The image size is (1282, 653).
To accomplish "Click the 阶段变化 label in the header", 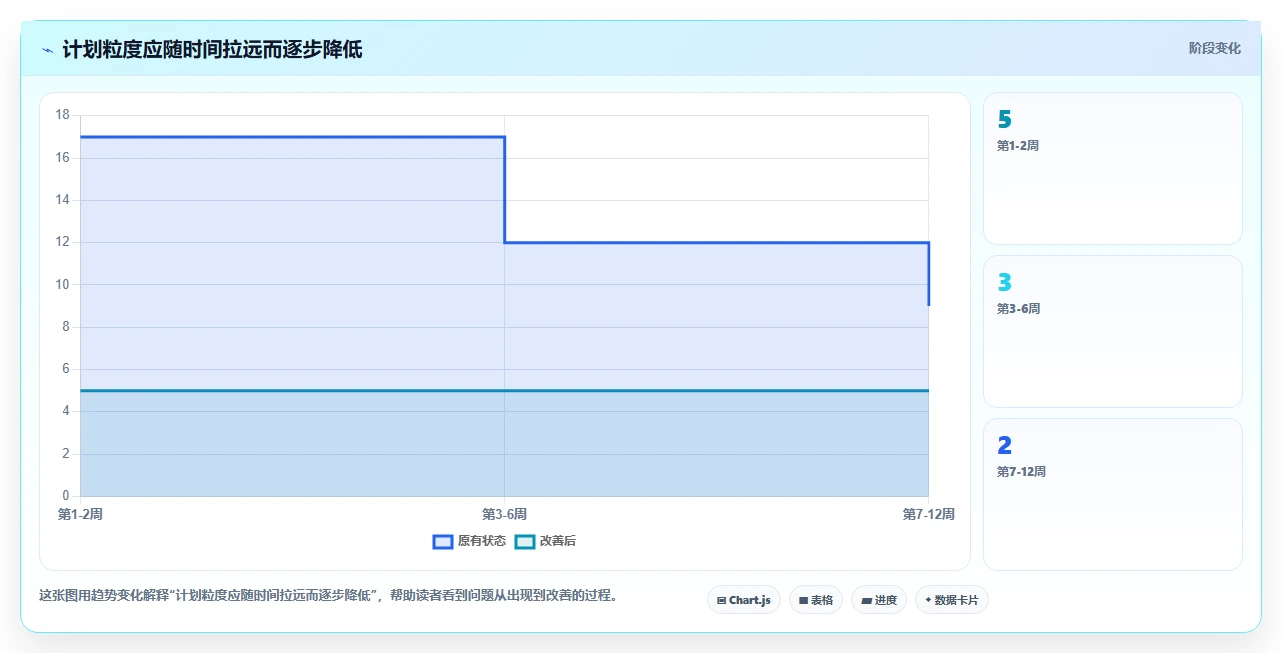I will point(1214,48).
